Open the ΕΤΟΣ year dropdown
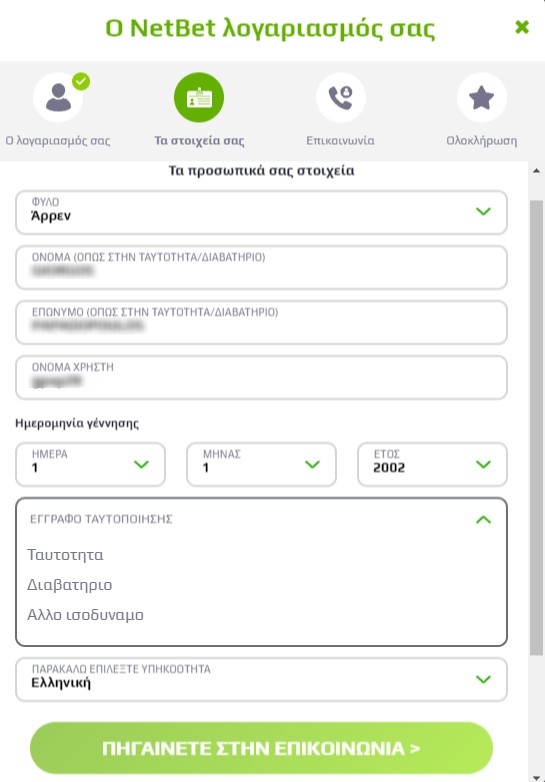Viewport: 545px width, 782px height. point(432,464)
